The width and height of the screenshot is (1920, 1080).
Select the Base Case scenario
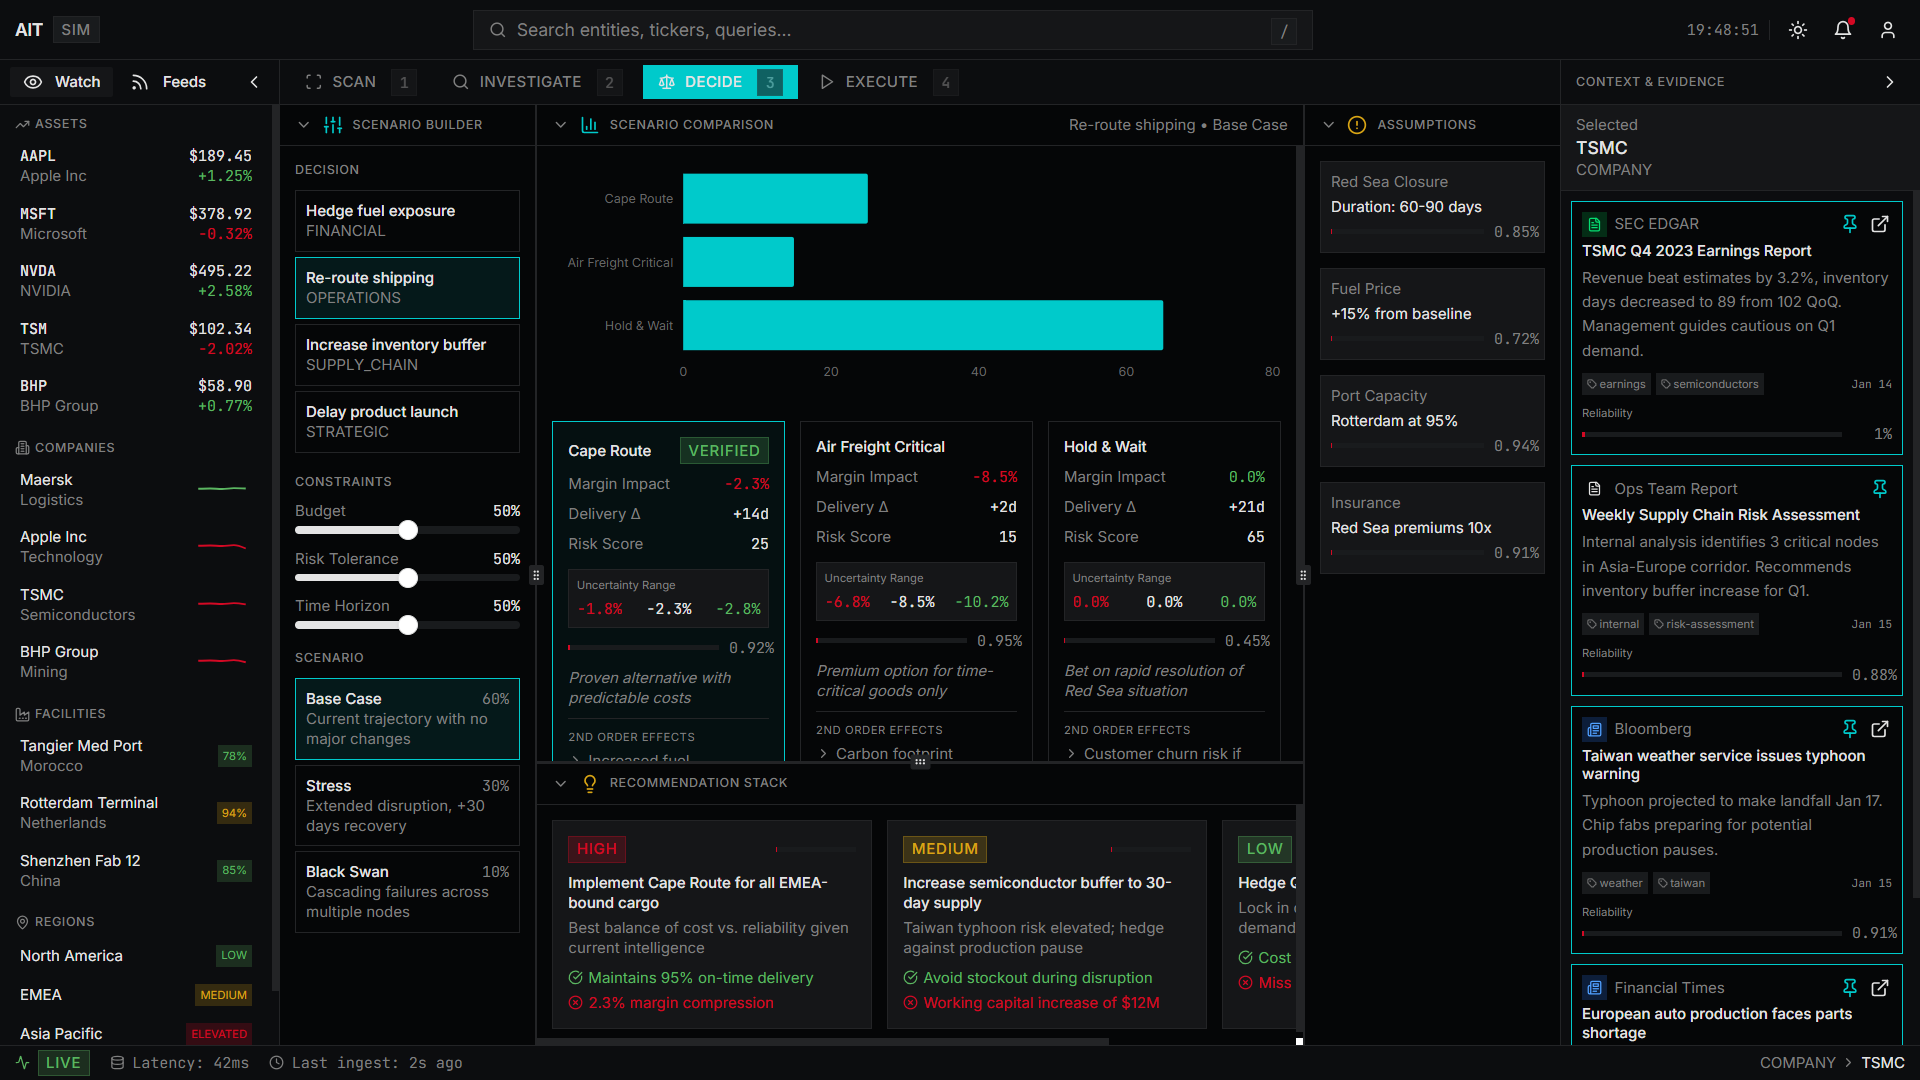coord(407,719)
